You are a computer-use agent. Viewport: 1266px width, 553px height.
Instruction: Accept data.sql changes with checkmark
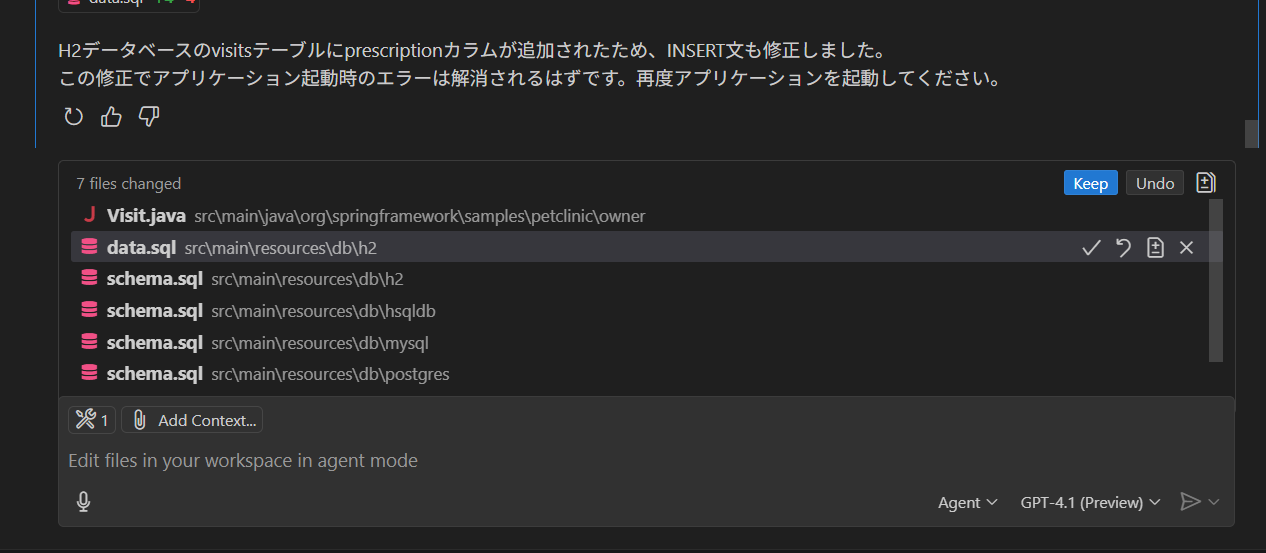(1091, 248)
